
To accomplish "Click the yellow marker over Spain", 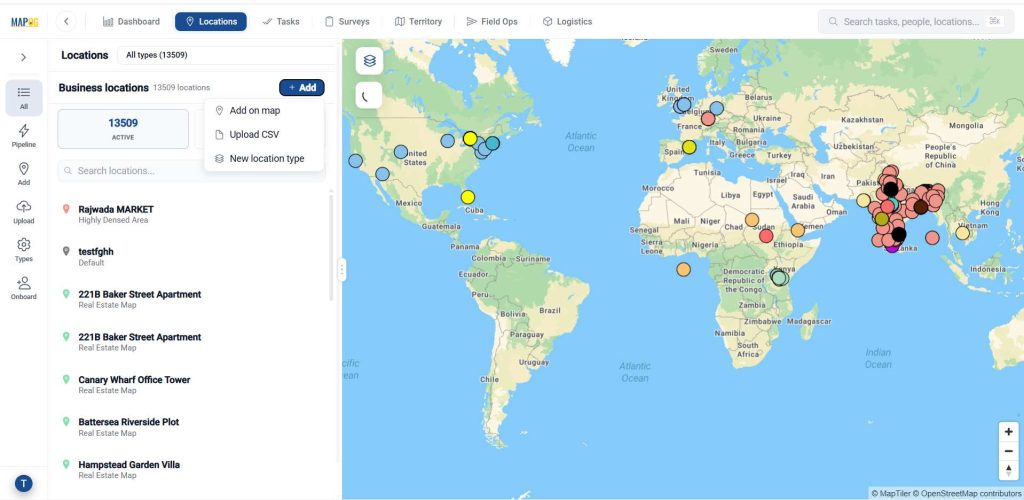I will coord(689,147).
